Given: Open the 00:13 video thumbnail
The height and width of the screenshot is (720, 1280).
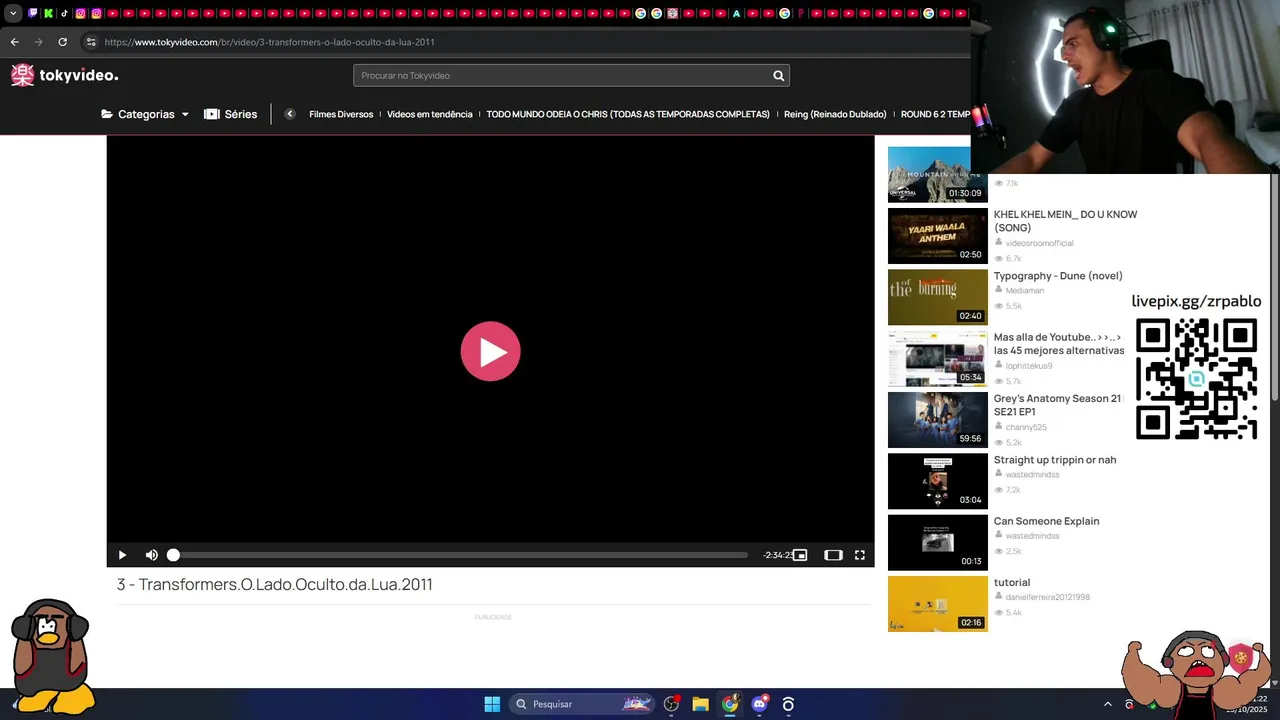Looking at the screenshot, I should (x=937, y=542).
